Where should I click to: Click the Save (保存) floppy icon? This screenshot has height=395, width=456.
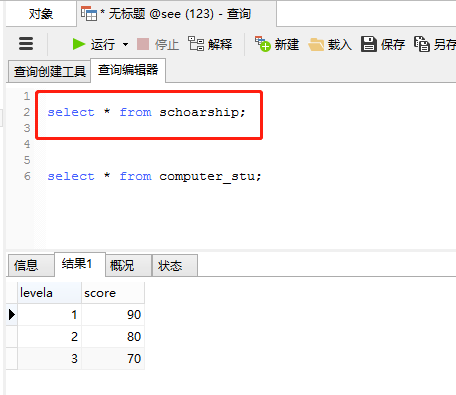pyautogui.click(x=369, y=44)
